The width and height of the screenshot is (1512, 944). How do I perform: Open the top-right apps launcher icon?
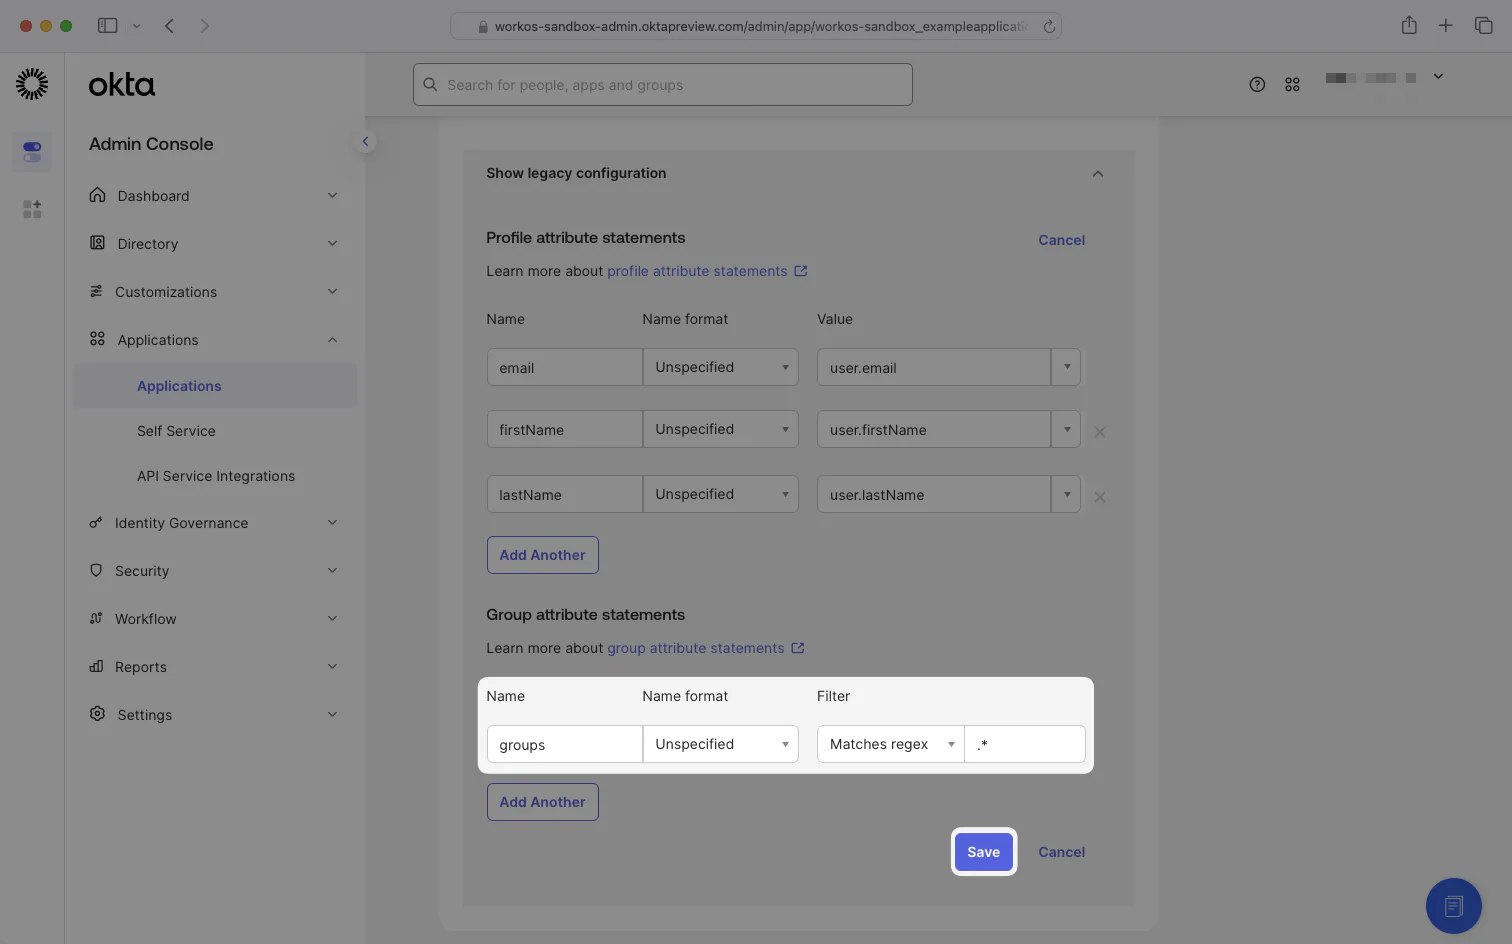1292,85
